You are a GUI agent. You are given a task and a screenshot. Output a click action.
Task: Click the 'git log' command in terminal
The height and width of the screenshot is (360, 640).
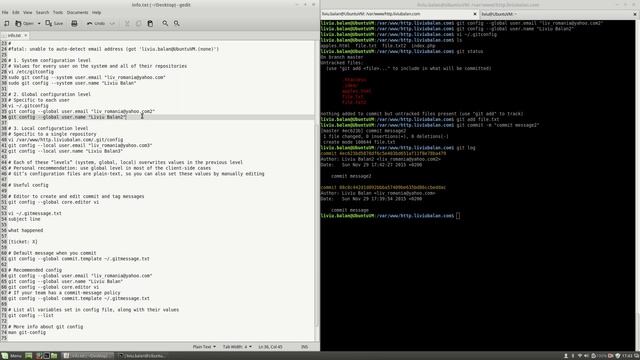466,148
